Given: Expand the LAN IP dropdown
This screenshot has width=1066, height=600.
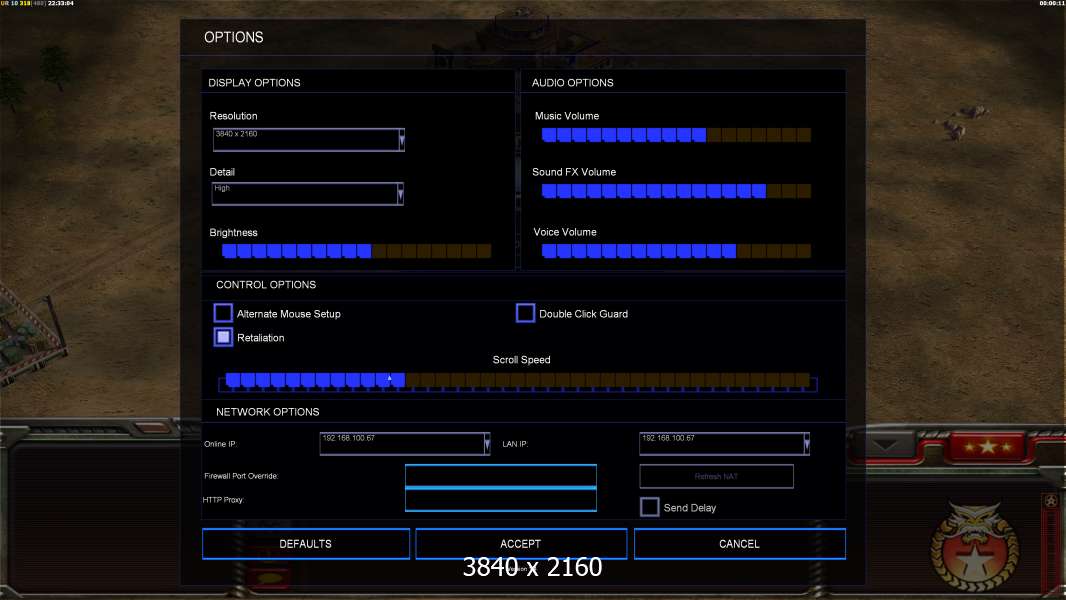Looking at the screenshot, I should (x=806, y=444).
